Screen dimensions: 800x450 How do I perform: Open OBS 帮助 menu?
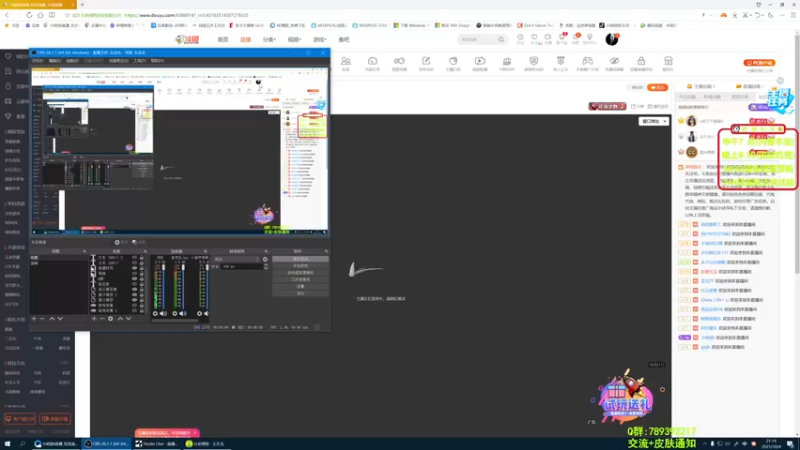(x=157, y=61)
